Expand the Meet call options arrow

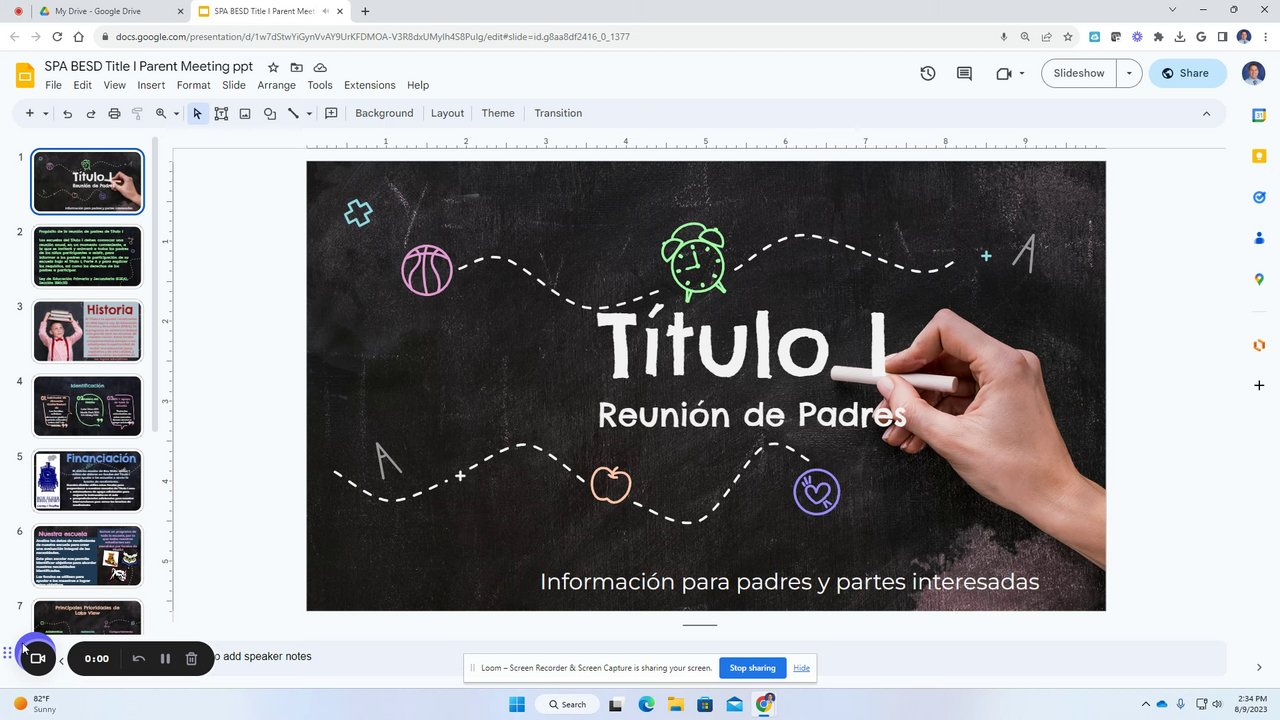click(1022, 73)
